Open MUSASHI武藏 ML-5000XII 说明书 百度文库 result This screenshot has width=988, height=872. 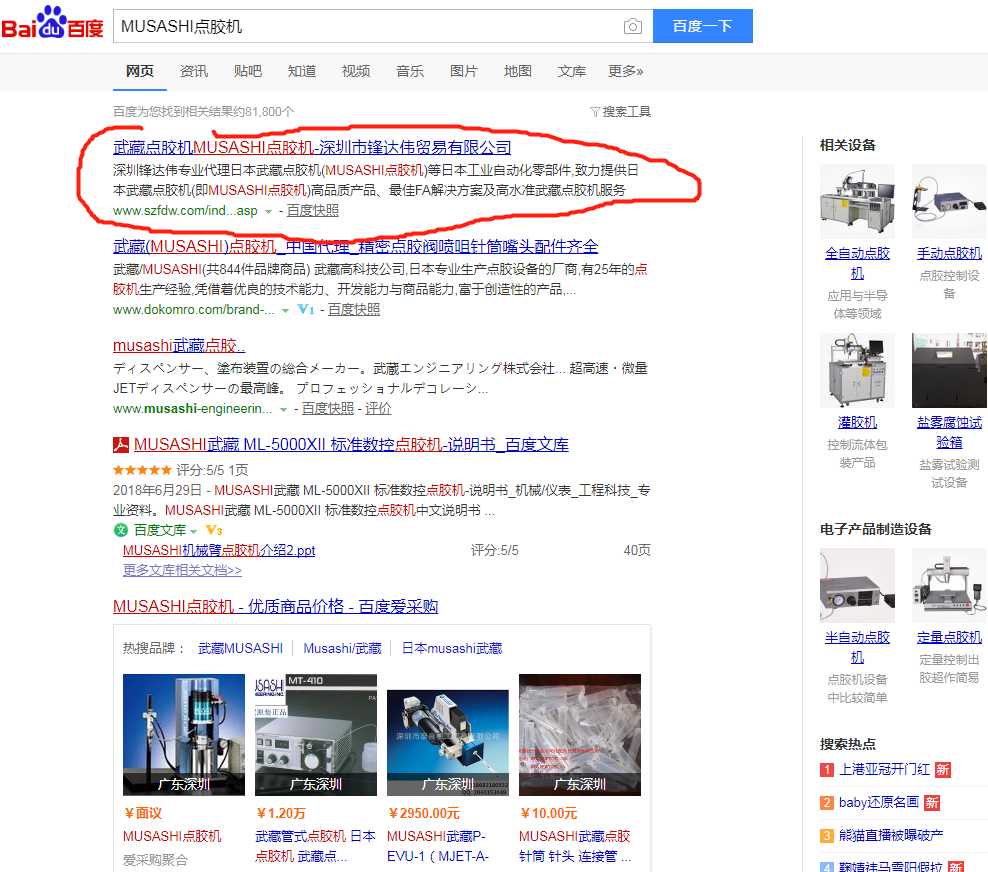[x=351, y=445]
